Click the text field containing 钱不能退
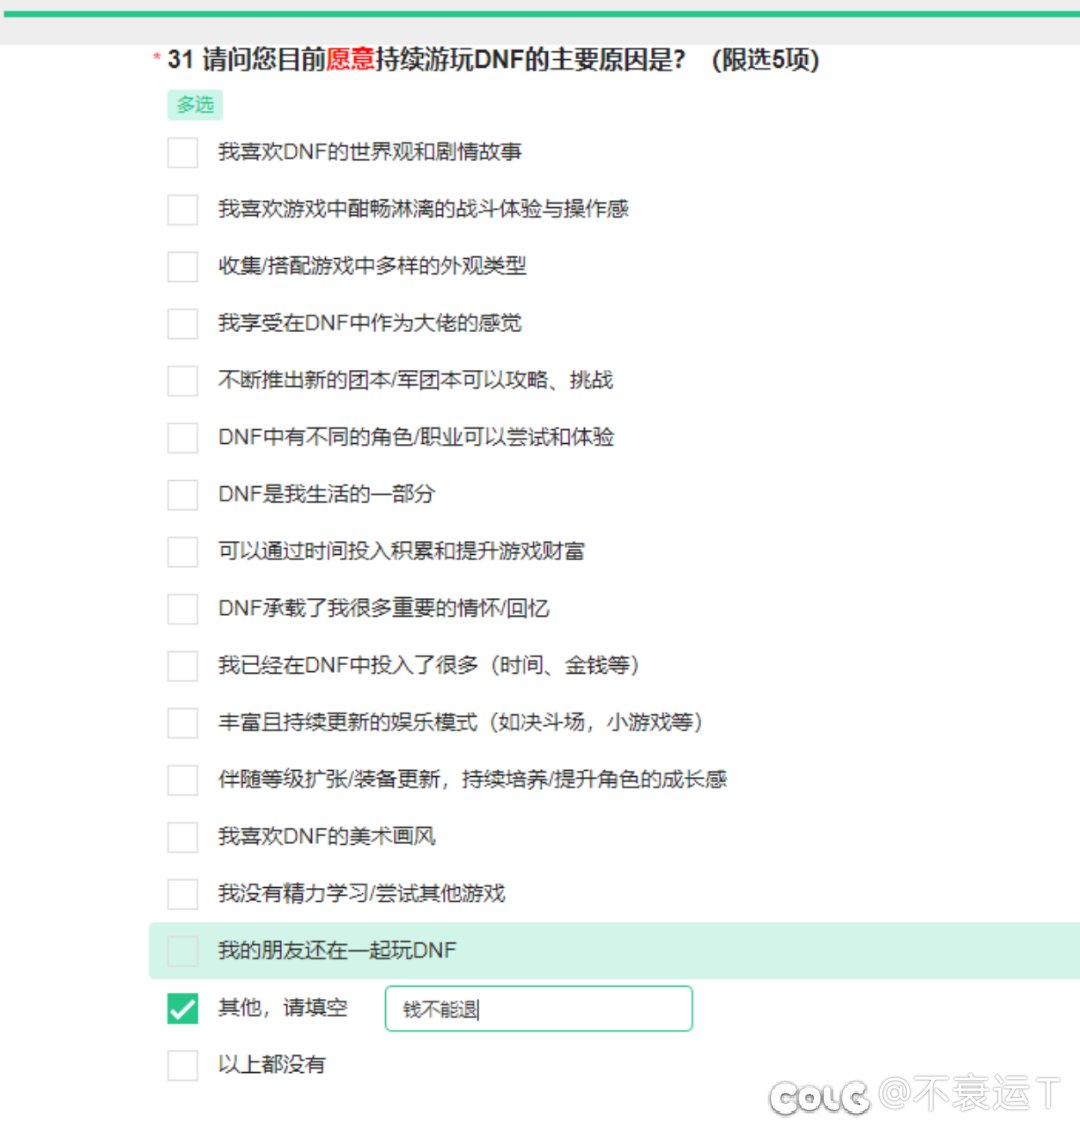Viewport: 1080px width, 1139px height. click(x=538, y=1009)
